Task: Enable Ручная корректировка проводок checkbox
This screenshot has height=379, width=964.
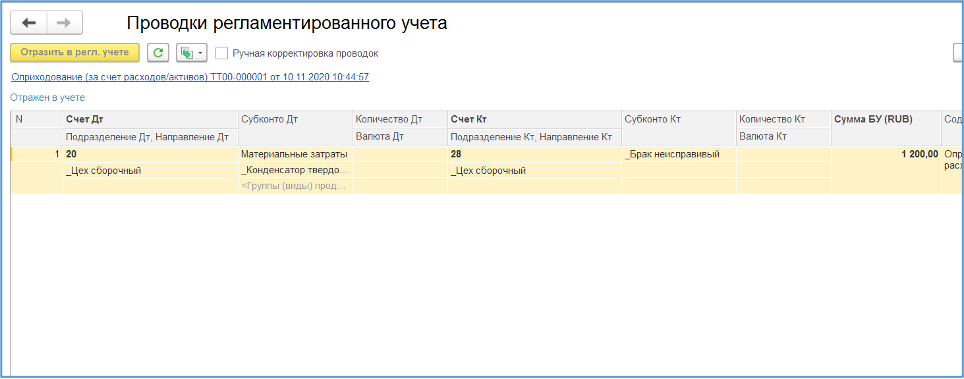Action: pyautogui.click(x=221, y=53)
